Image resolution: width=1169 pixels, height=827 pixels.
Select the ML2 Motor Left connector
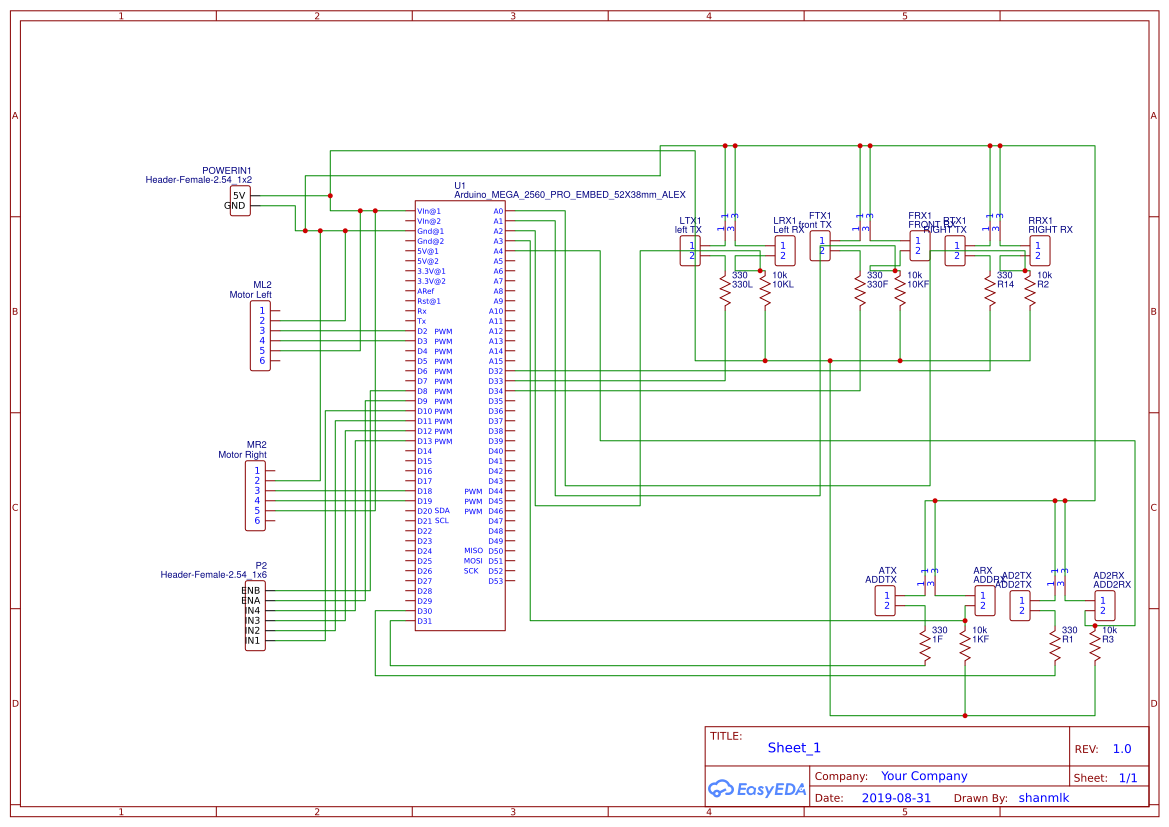coord(260,335)
